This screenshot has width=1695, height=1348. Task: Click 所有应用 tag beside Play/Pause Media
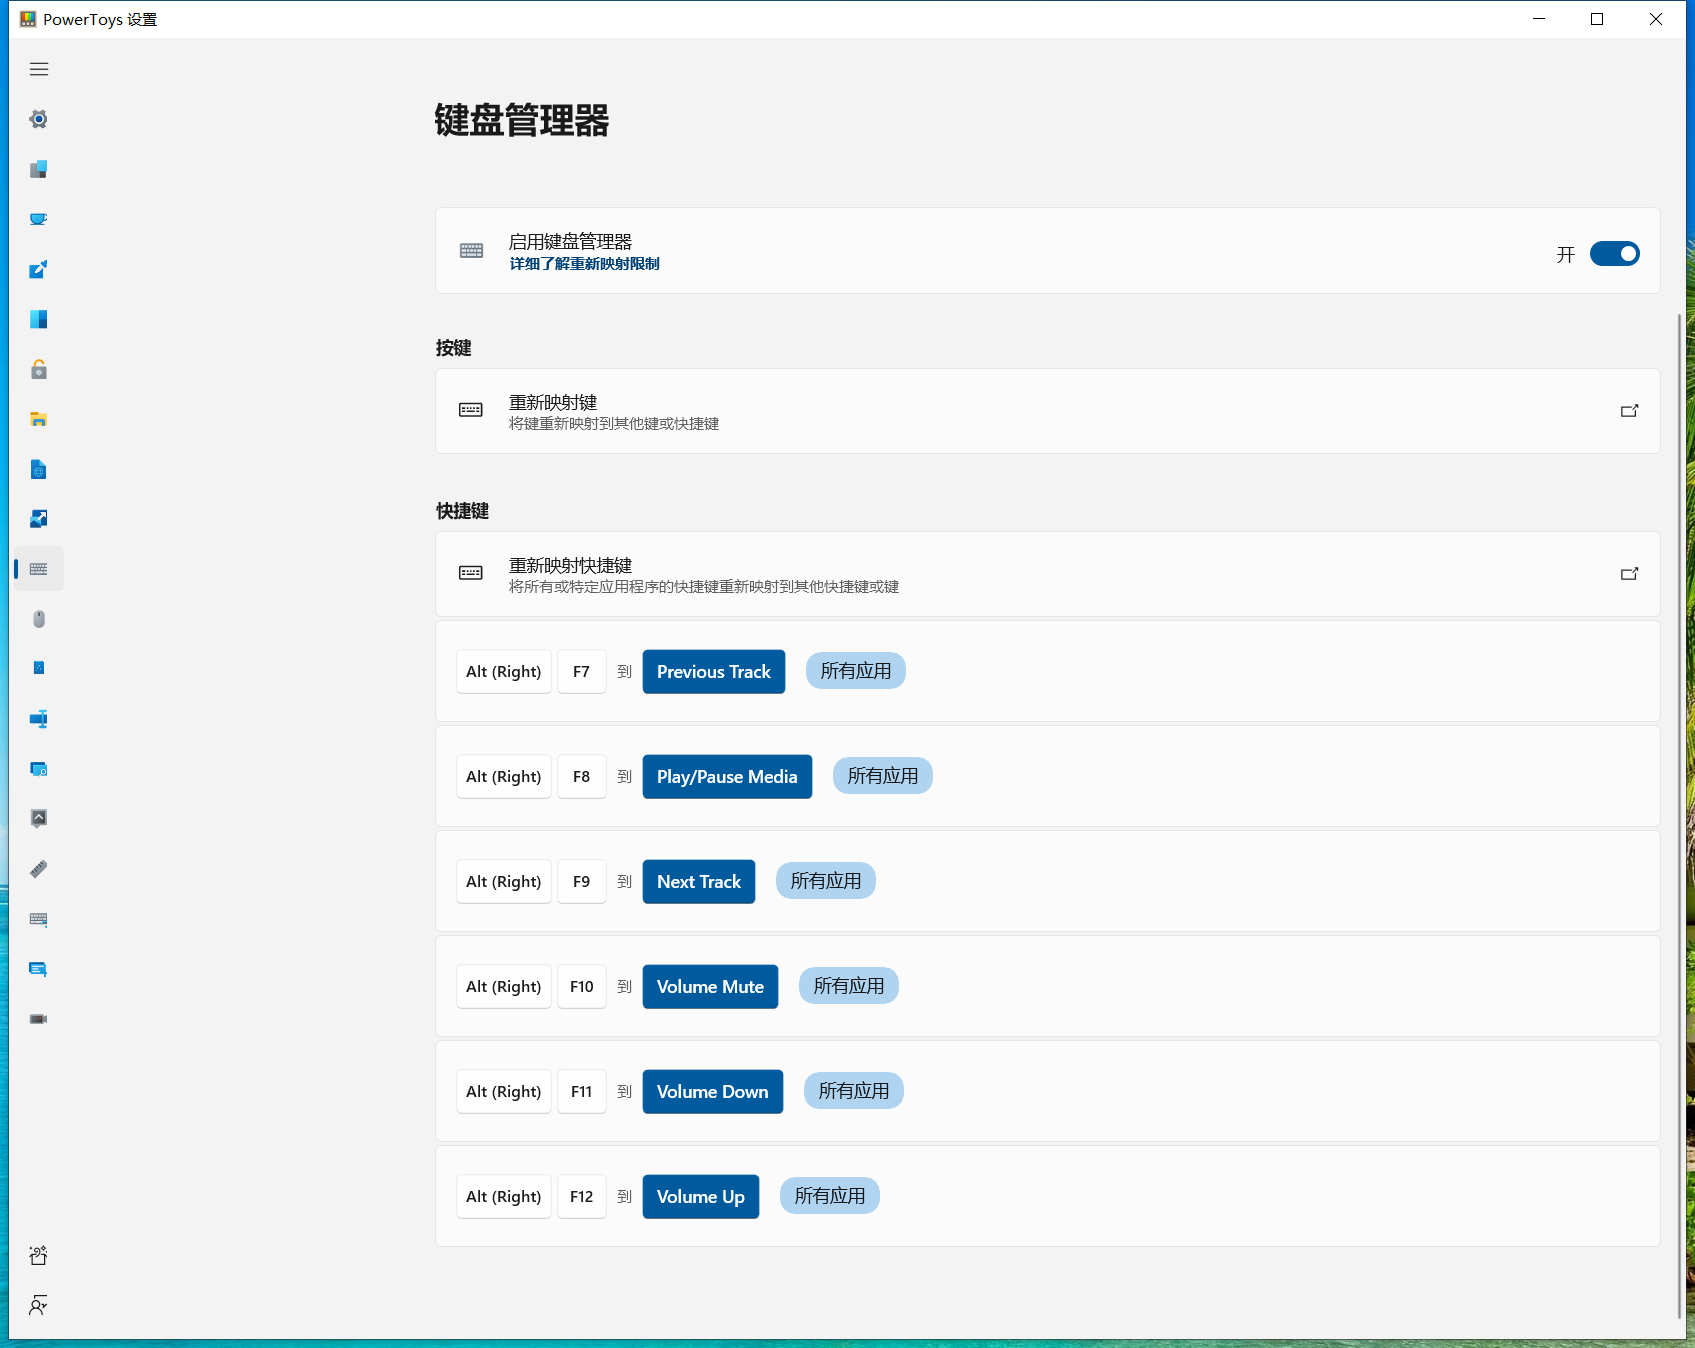tap(883, 776)
